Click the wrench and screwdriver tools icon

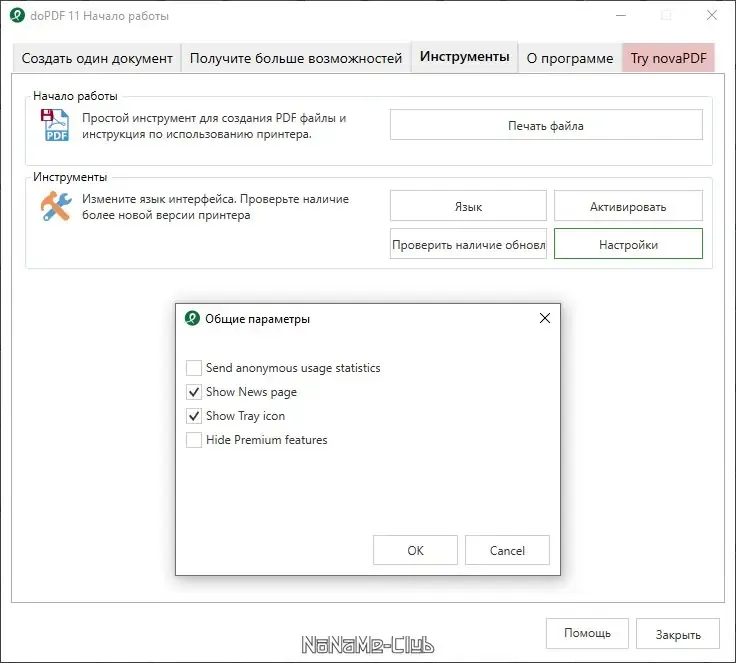55,207
